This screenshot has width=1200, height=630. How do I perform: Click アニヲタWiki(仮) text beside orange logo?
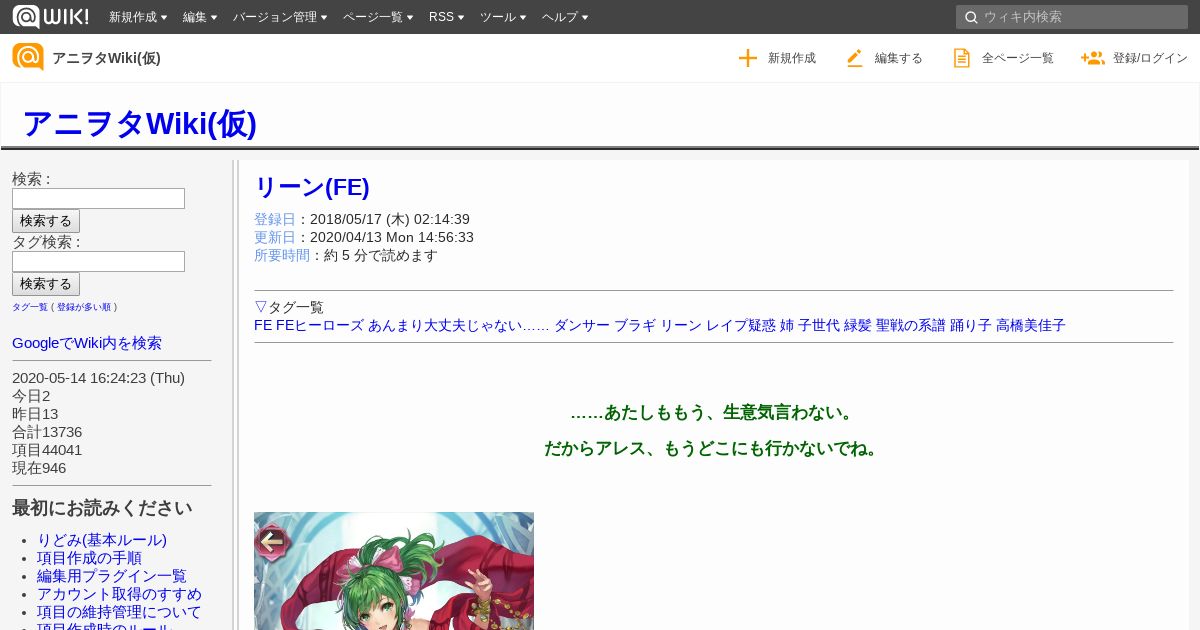(106, 58)
